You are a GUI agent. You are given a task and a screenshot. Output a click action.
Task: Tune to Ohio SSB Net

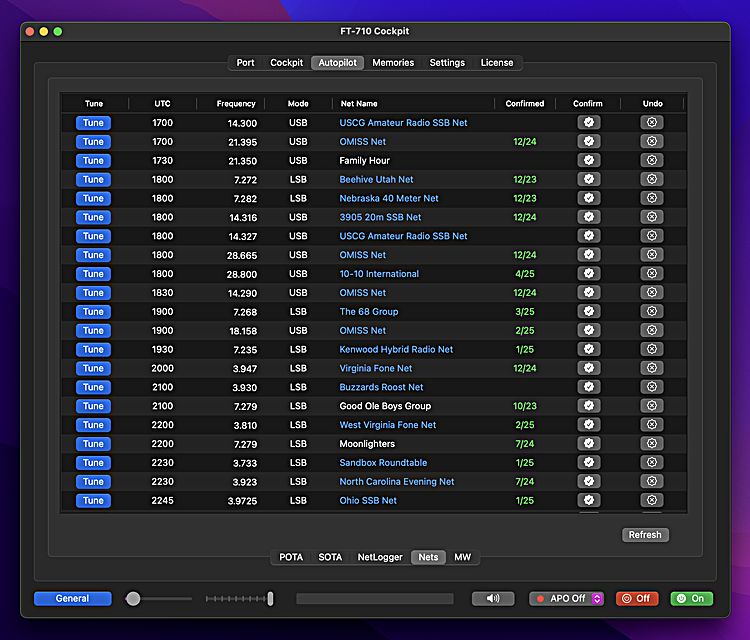click(x=93, y=500)
